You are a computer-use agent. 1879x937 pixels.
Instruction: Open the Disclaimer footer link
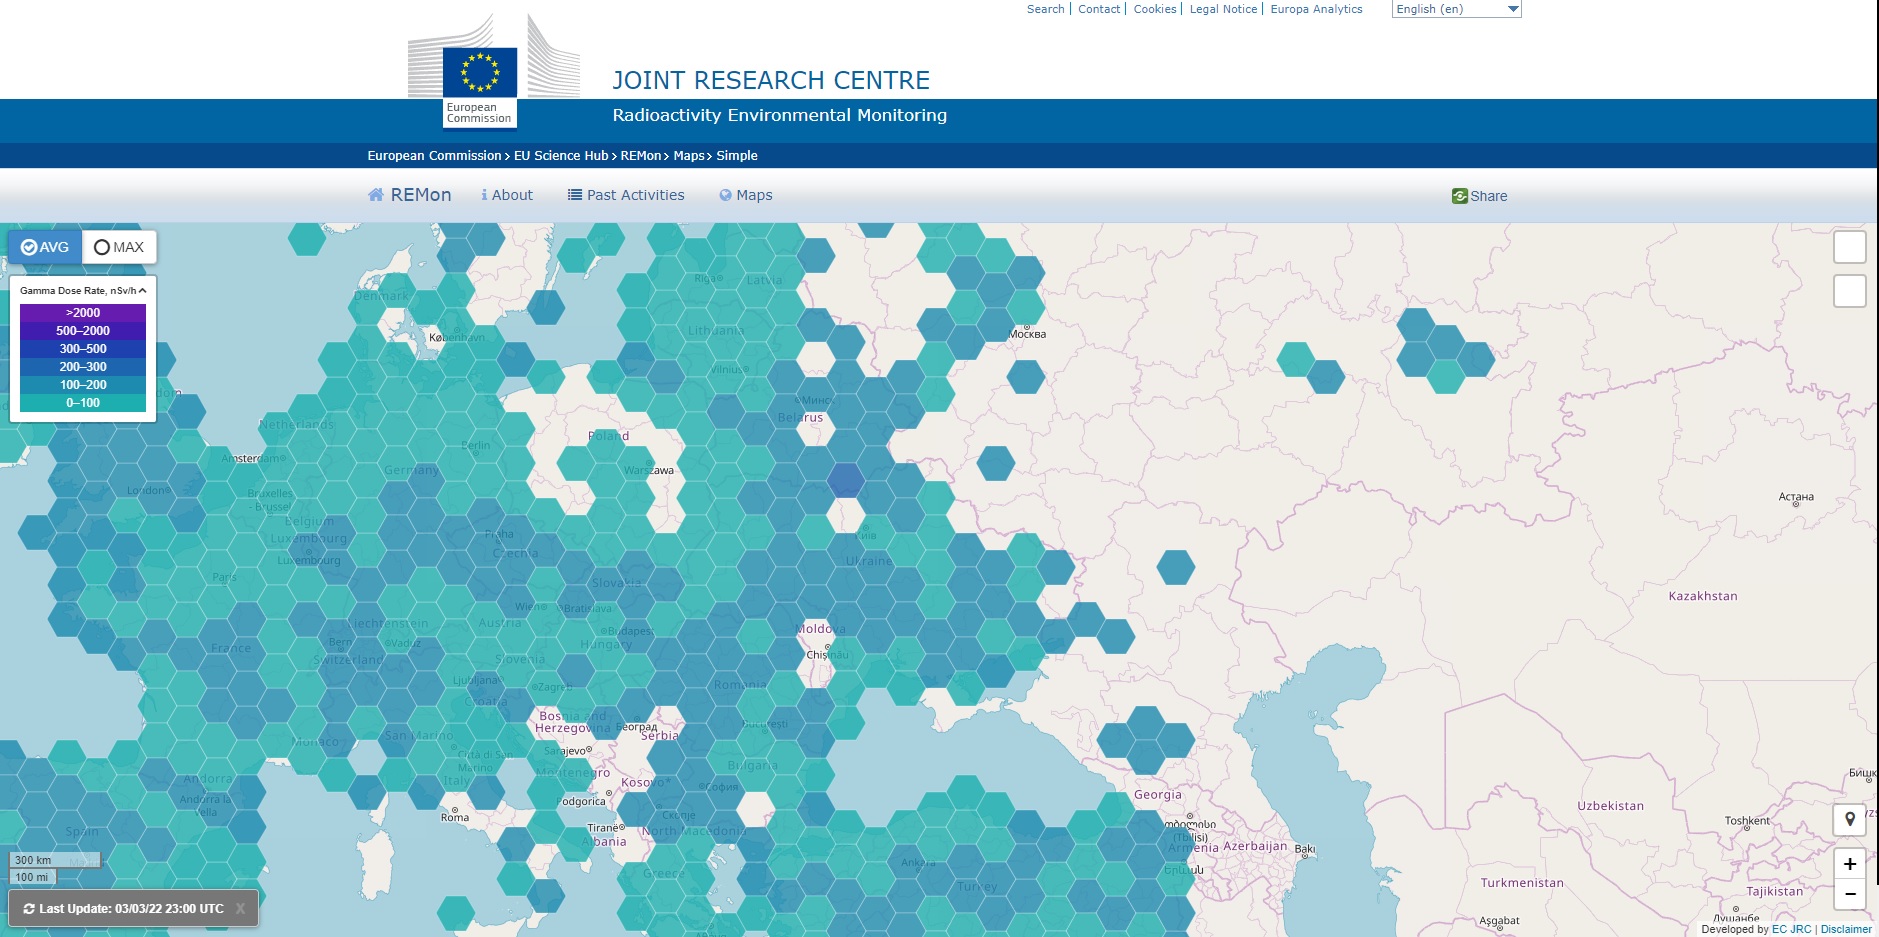tap(1846, 929)
